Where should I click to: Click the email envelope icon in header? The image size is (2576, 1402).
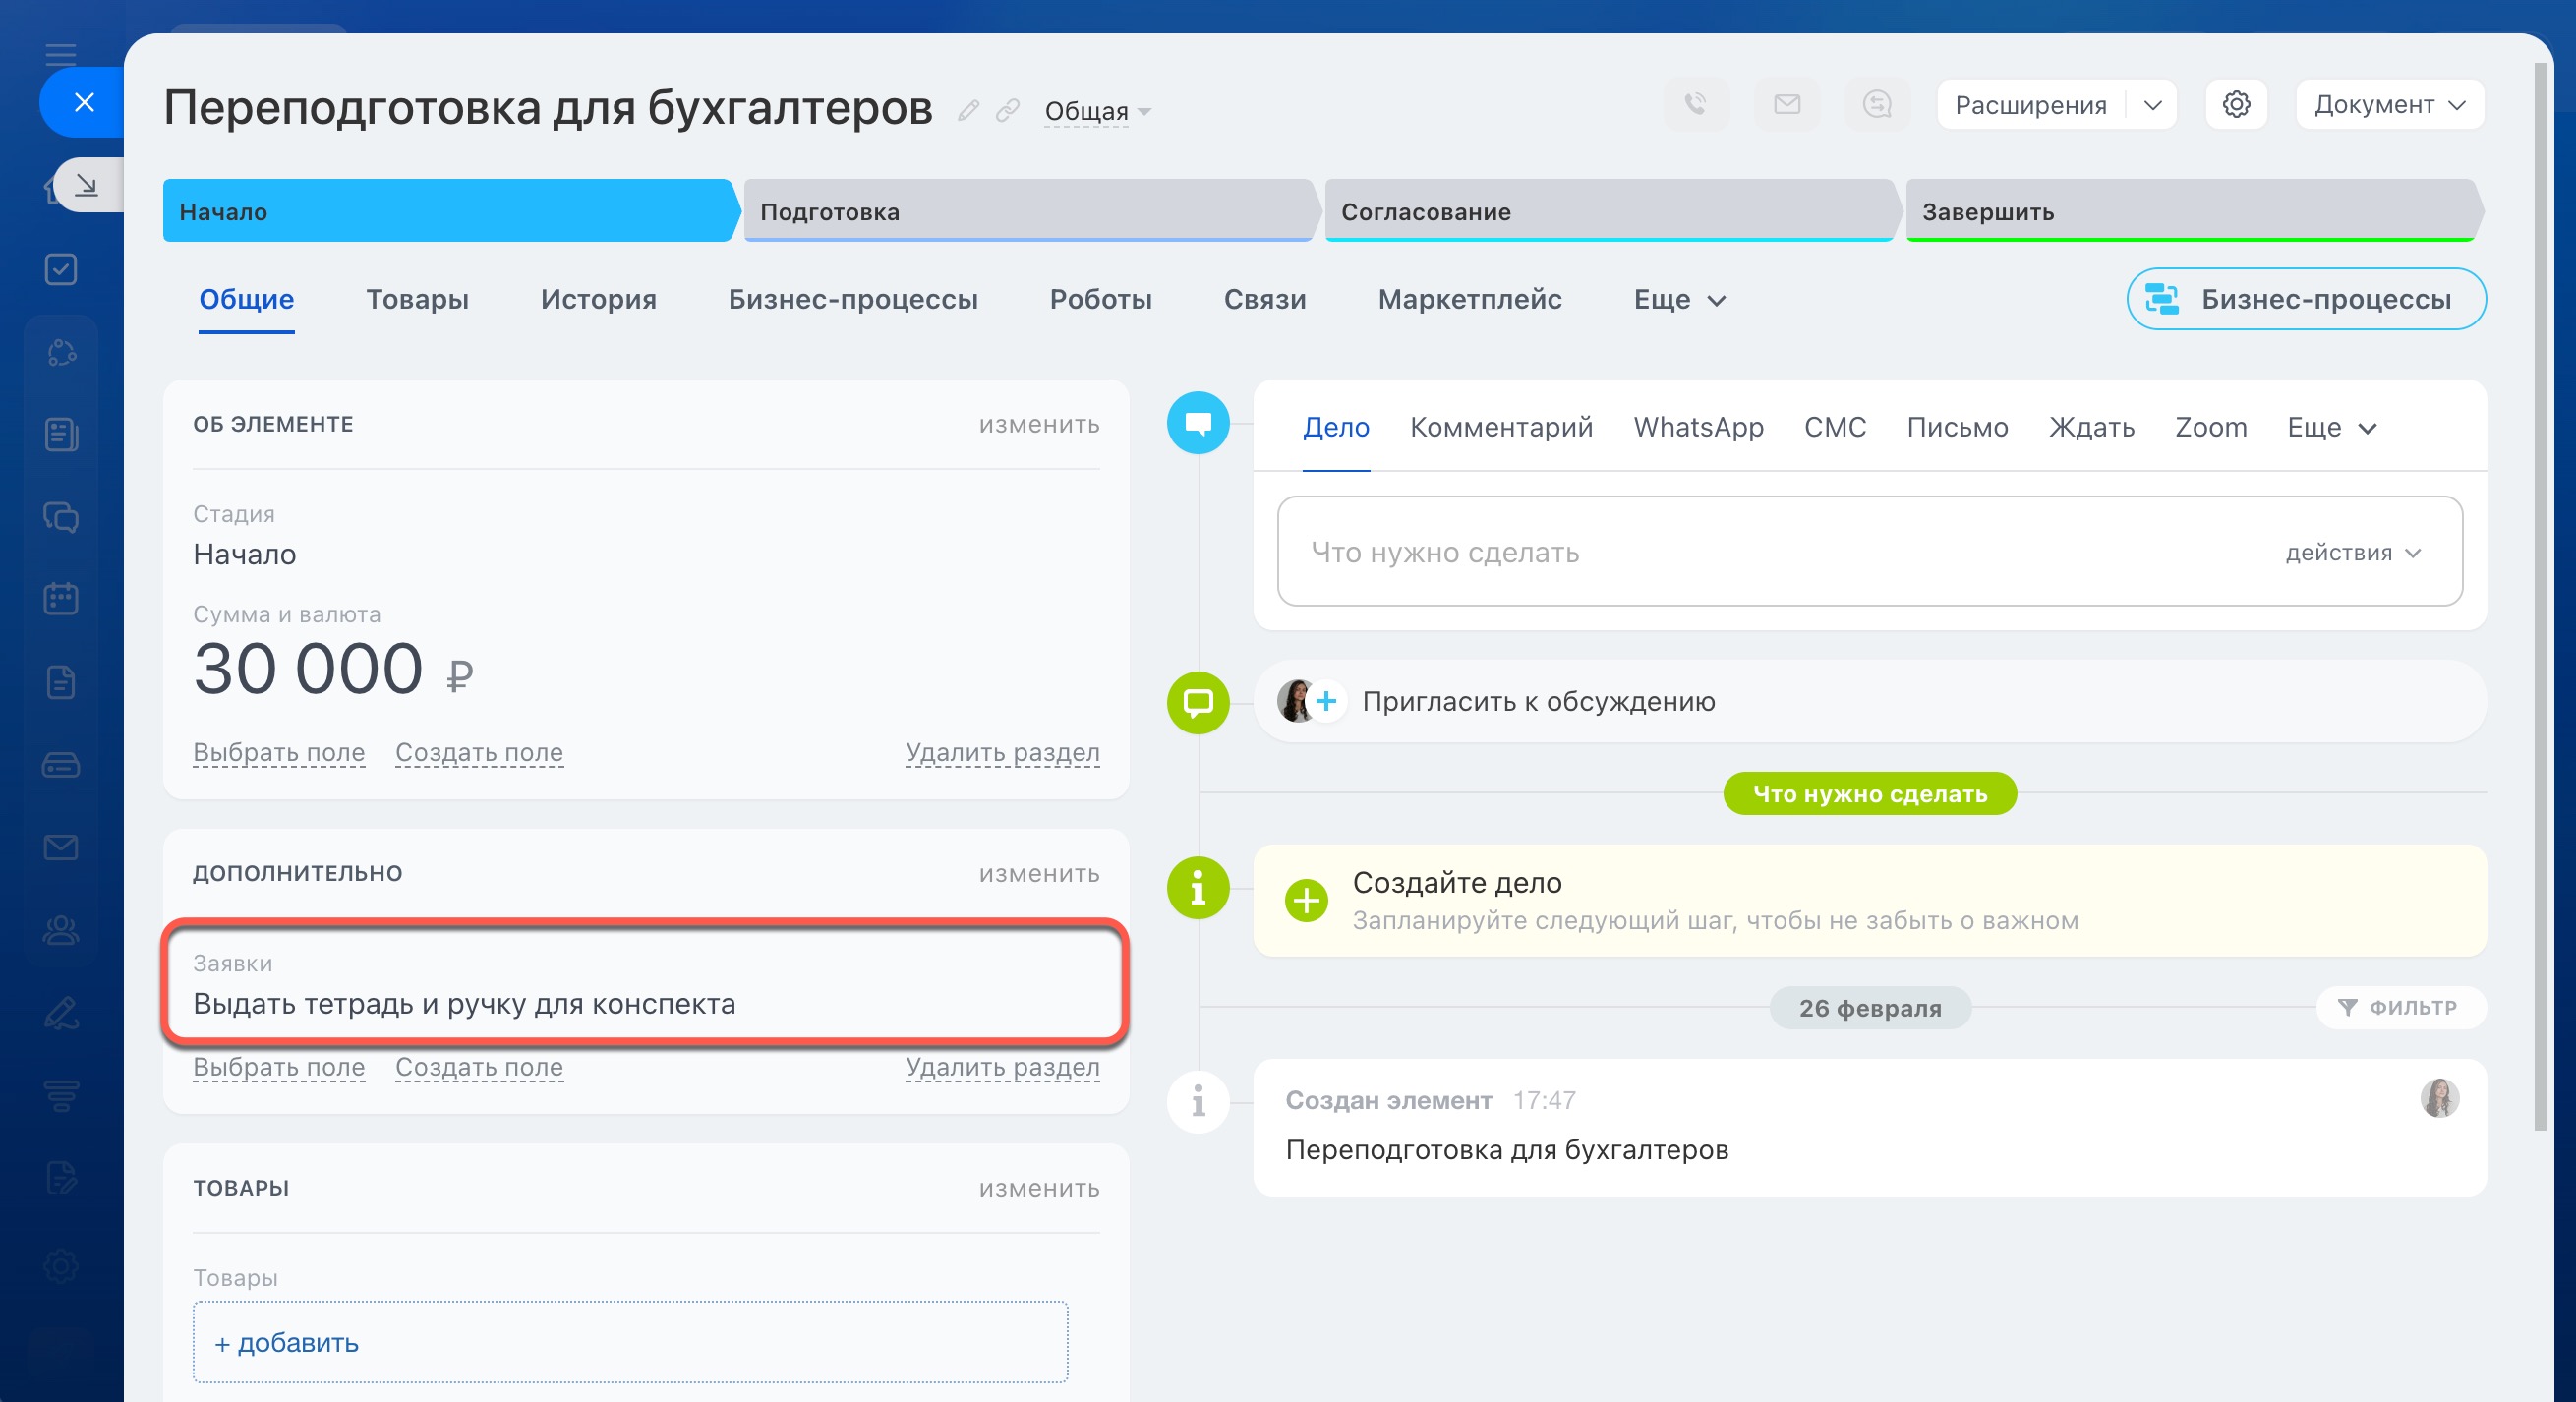[x=1787, y=104]
